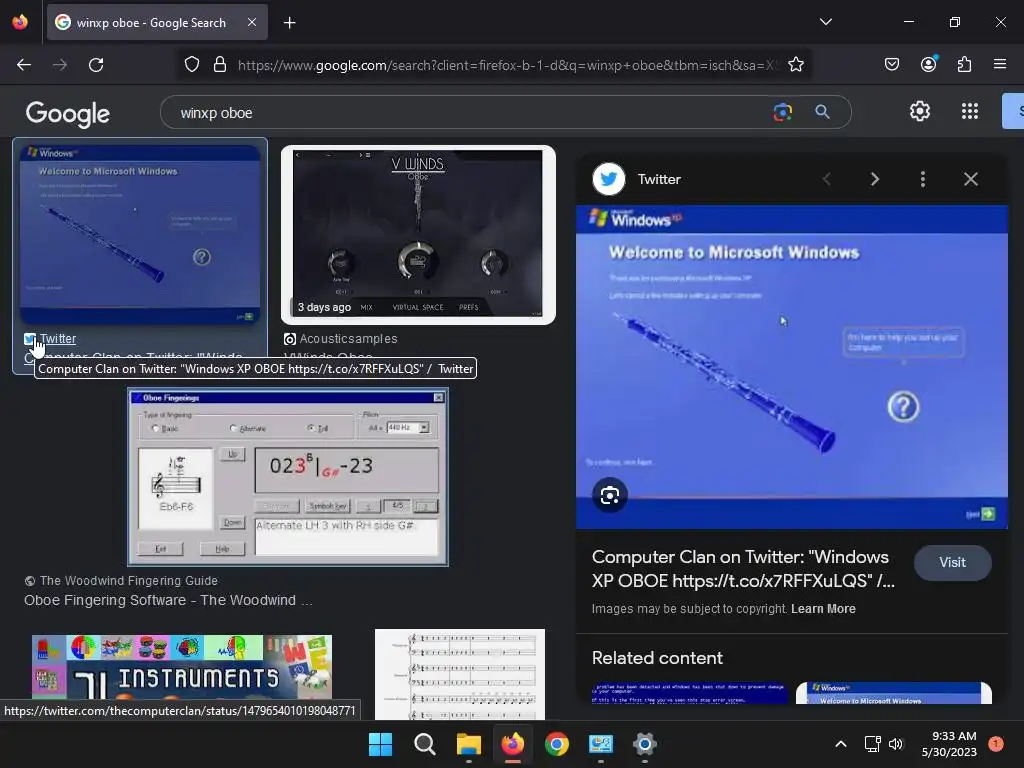Open the three-dot more options in preview panel
The width and height of the screenshot is (1024, 768).
(922, 179)
